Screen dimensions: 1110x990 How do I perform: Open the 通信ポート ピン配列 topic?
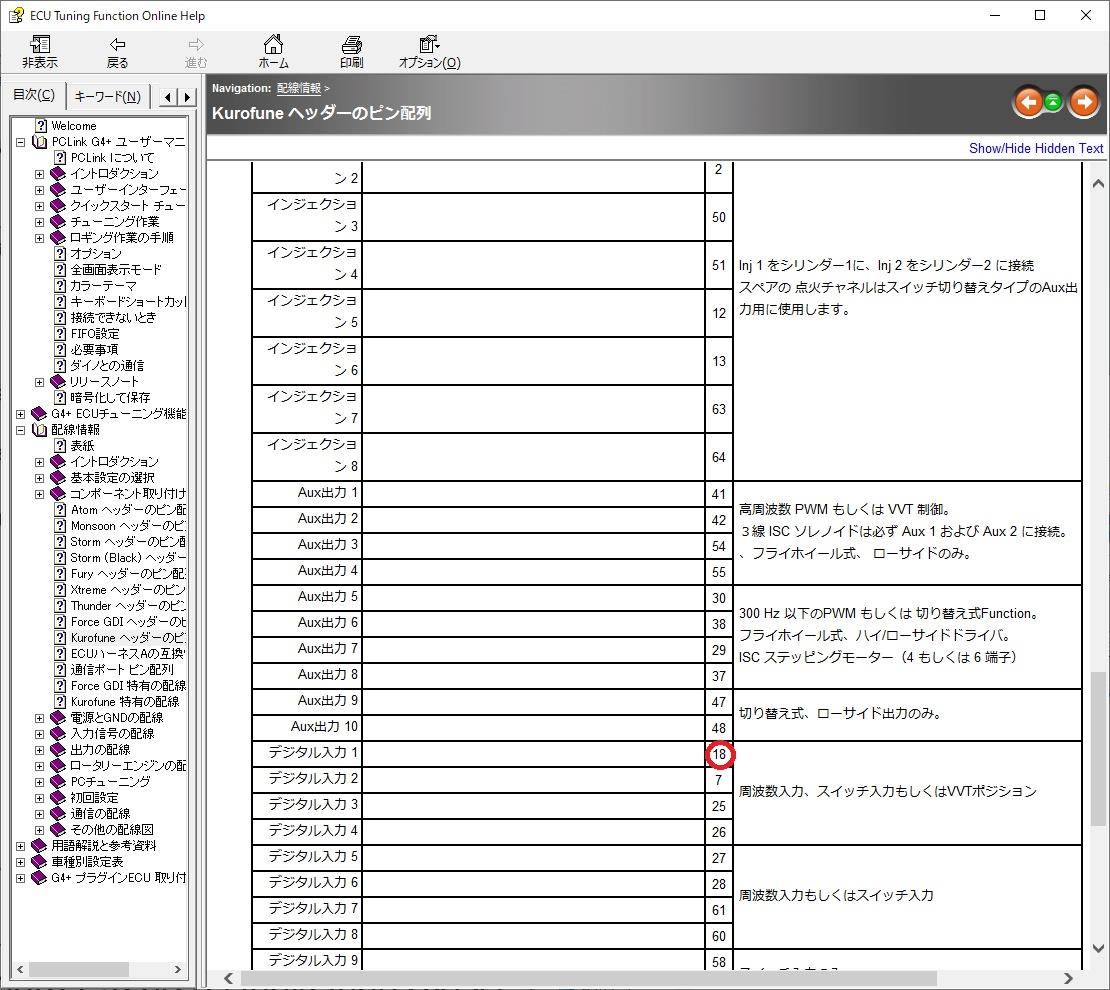coord(122,669)
